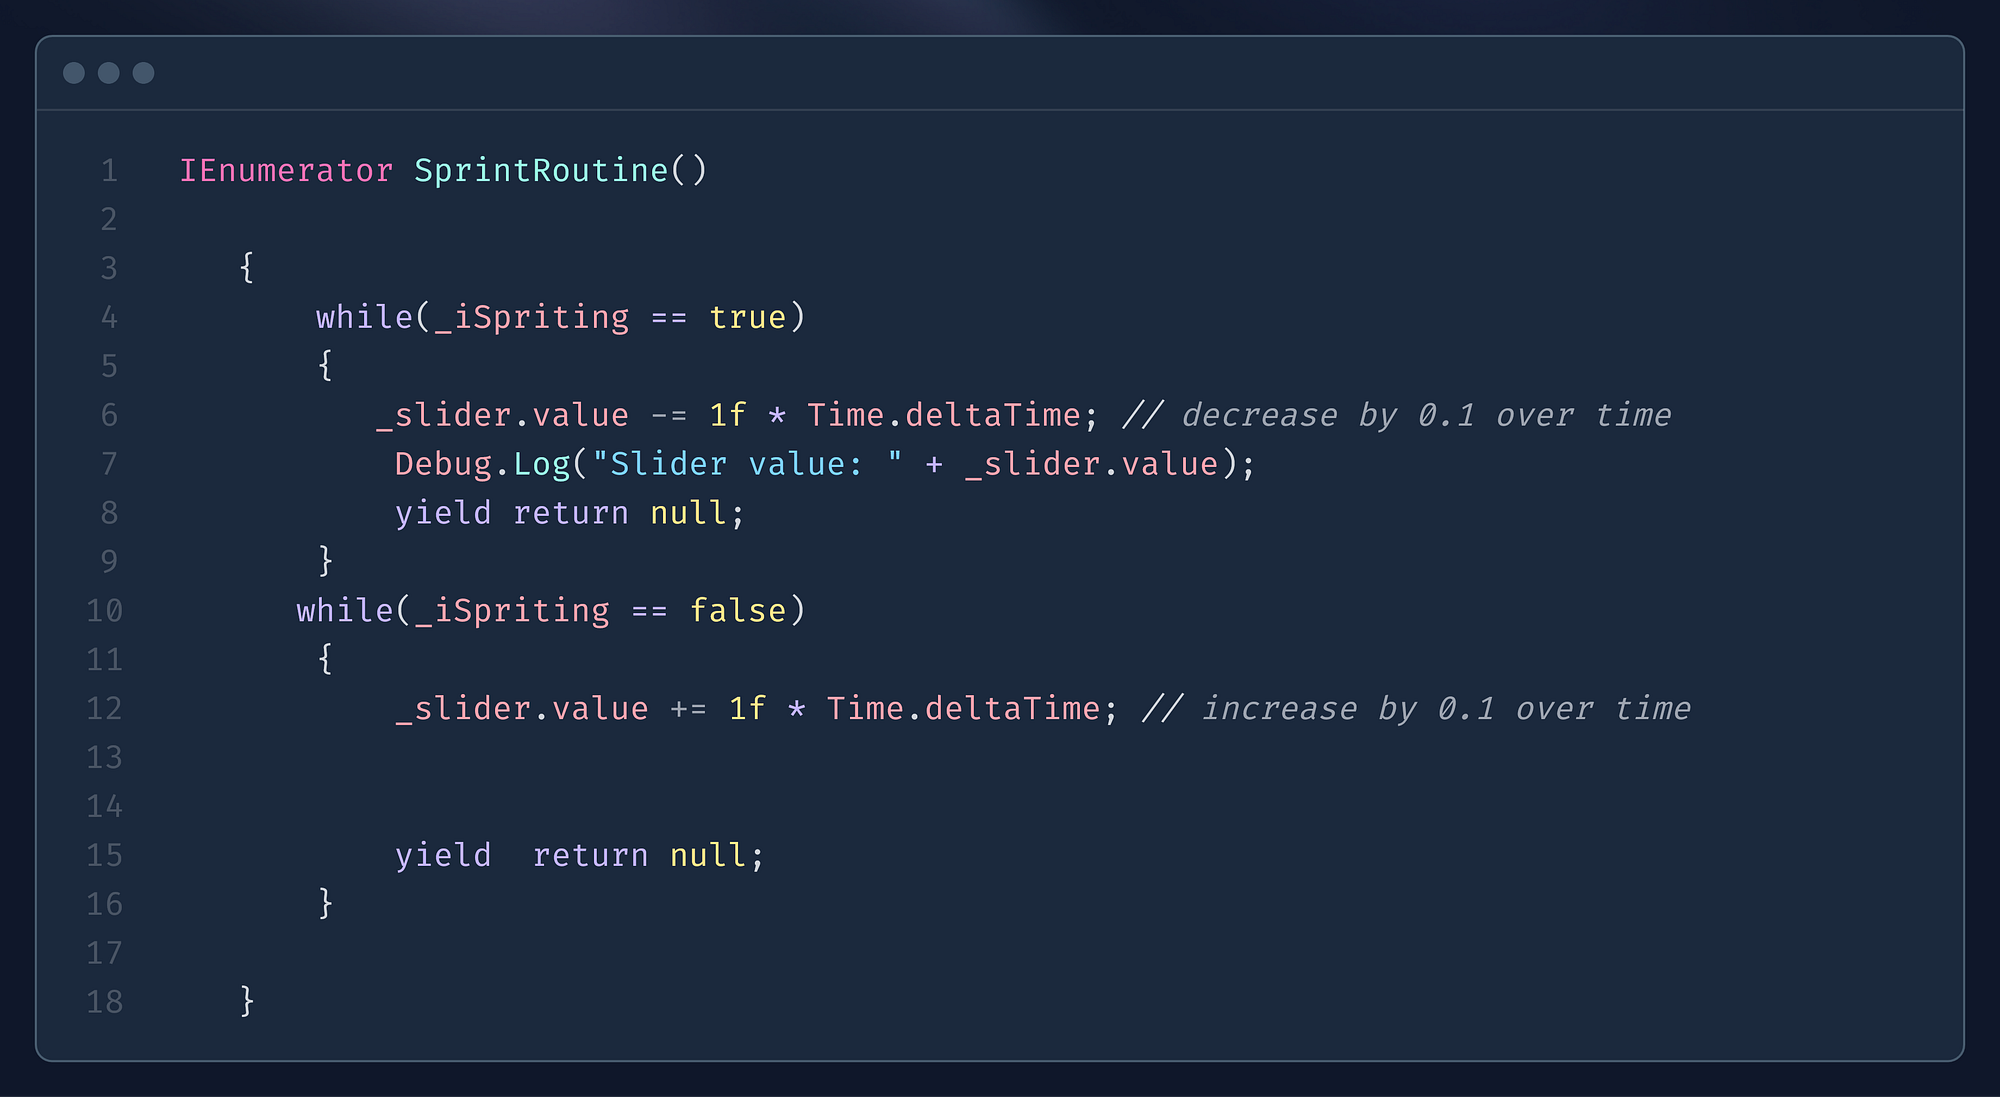
Task: Click the Debug.Log call
Action: click(x=482, y=465)
